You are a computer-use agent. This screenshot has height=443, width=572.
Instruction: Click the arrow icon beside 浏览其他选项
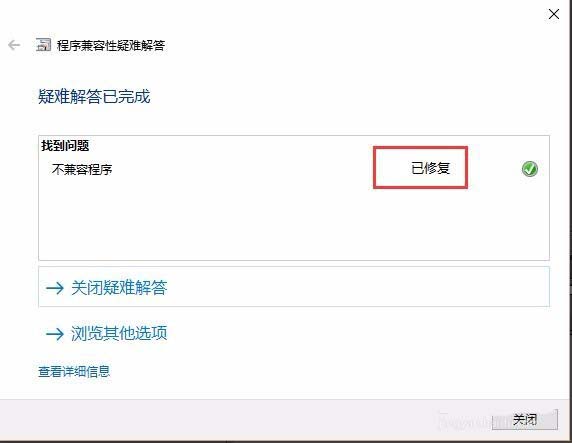click(x=55, y=333)
